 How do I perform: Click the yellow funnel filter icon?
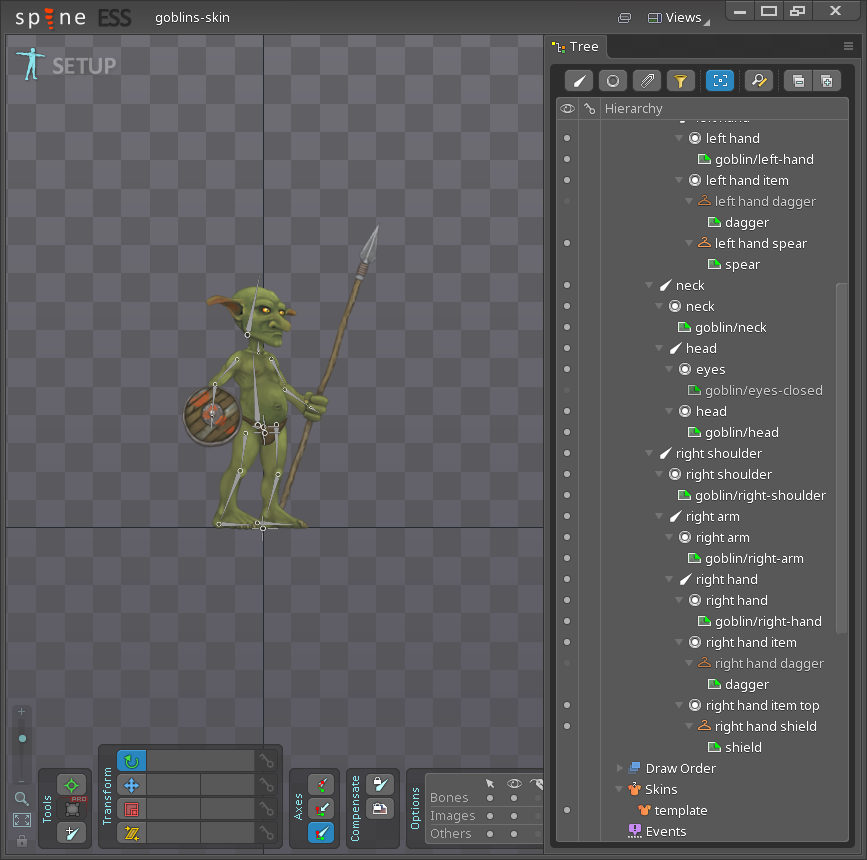pos(680,81)
